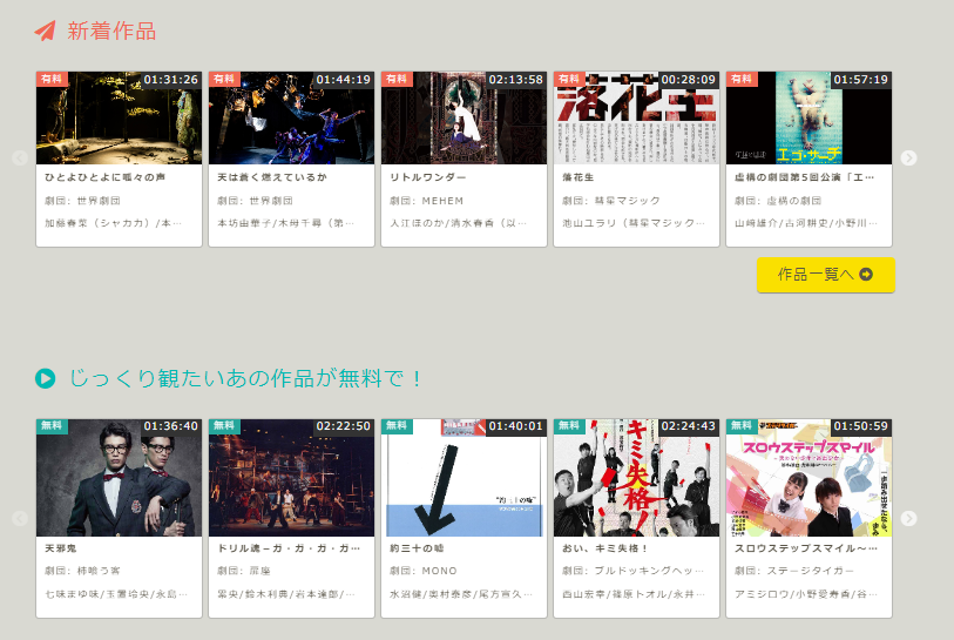Click title link スロウステップスマイル

tap(806, 548)
